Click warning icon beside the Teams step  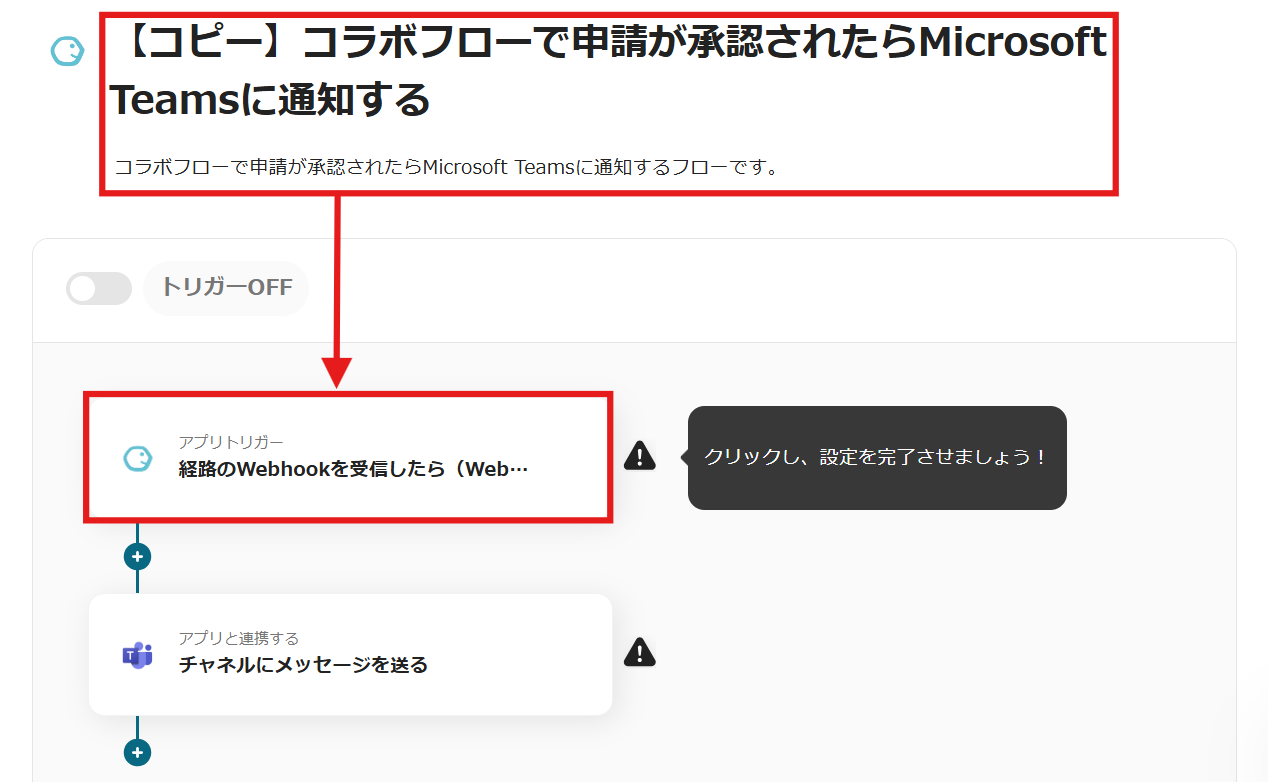coord(640,653)
